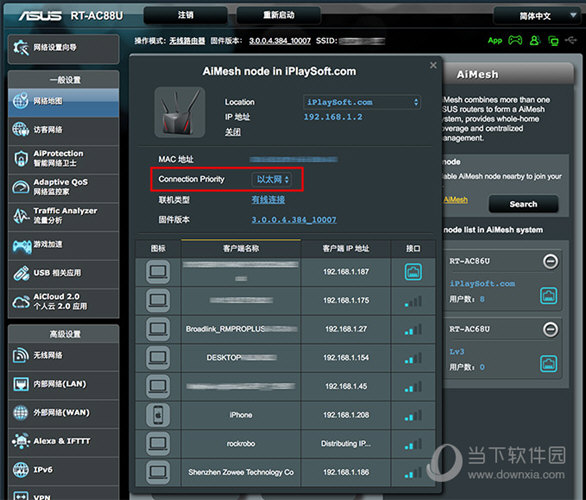
Task: Click the ASUS logo
Action: 40,16
